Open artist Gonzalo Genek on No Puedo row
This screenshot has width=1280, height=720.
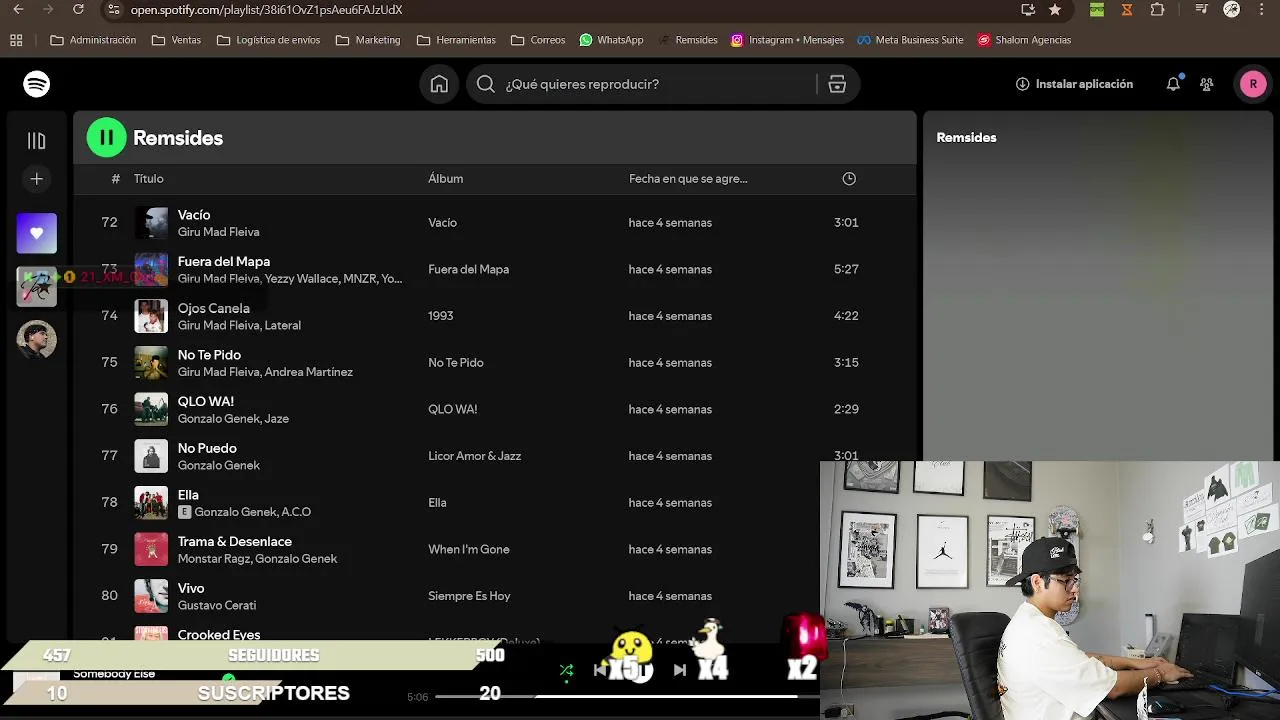tap(219, 465)
